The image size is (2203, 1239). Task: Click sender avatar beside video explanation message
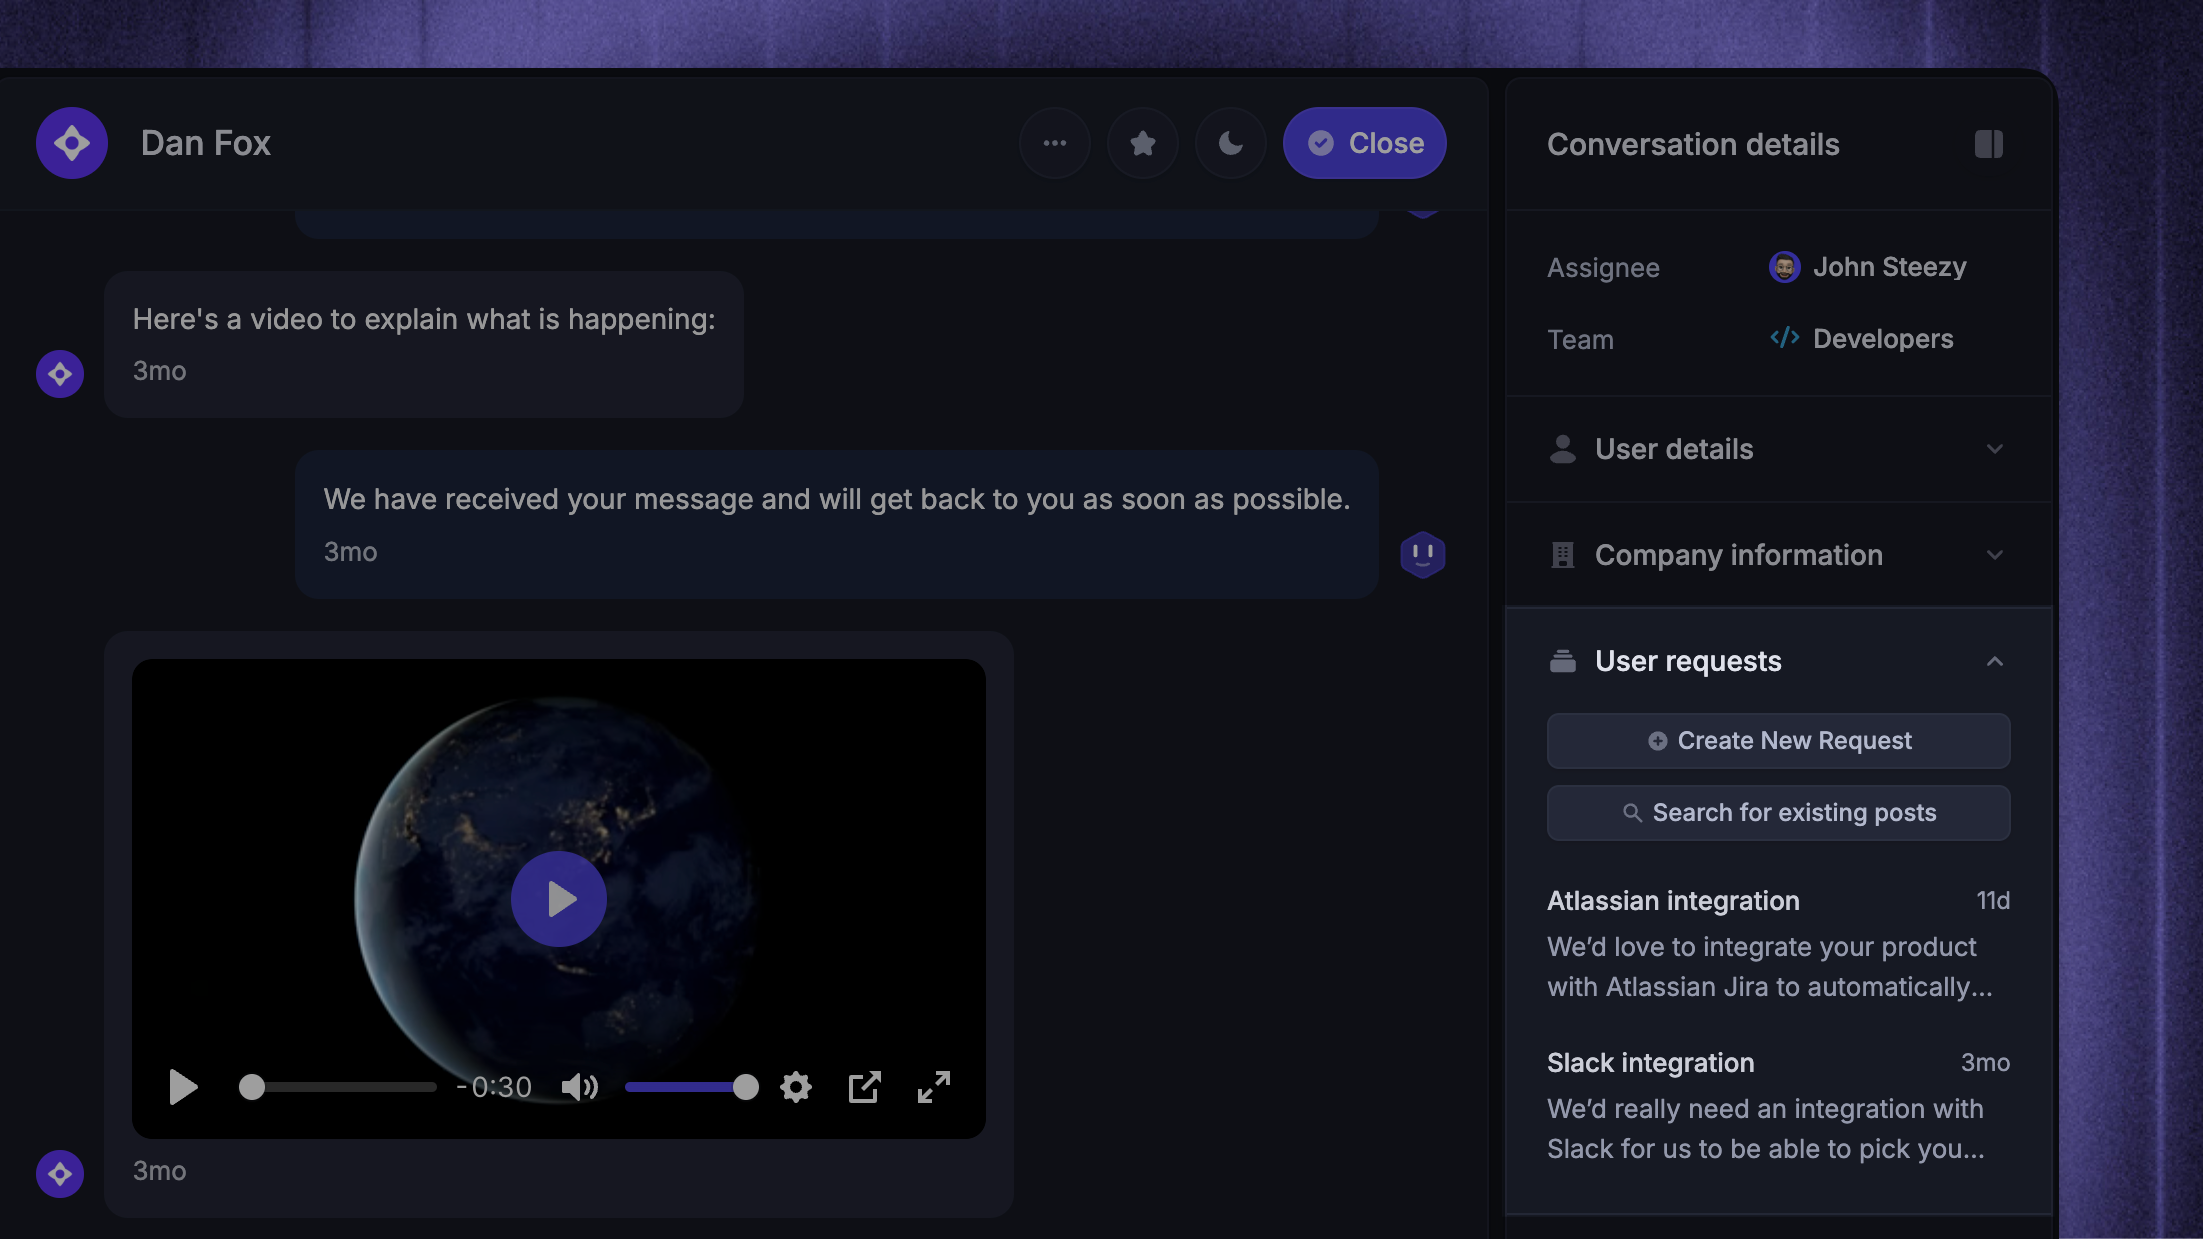(x=60, y=374)
